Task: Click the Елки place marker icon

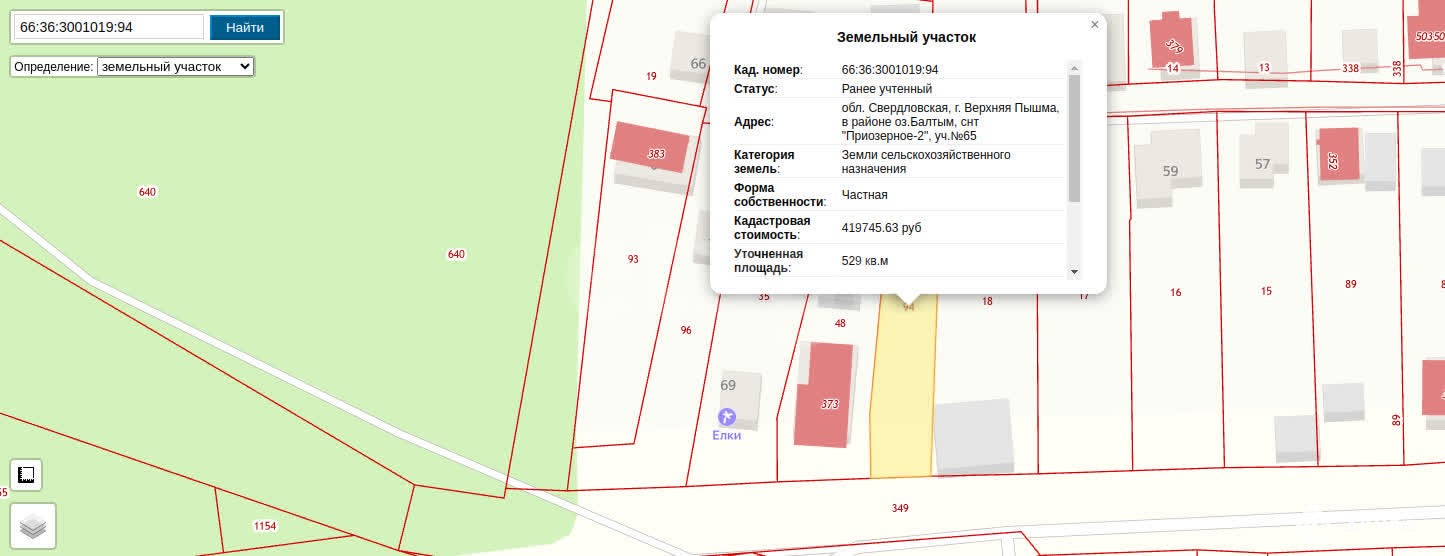Action: [x=727, y=416]
